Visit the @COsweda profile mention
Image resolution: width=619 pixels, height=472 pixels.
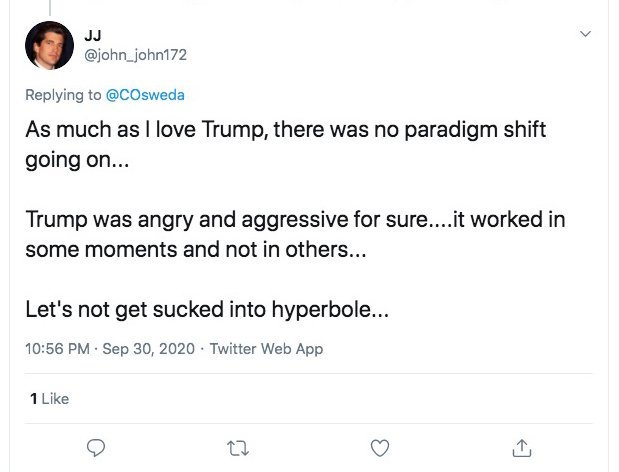coord(146,95)
